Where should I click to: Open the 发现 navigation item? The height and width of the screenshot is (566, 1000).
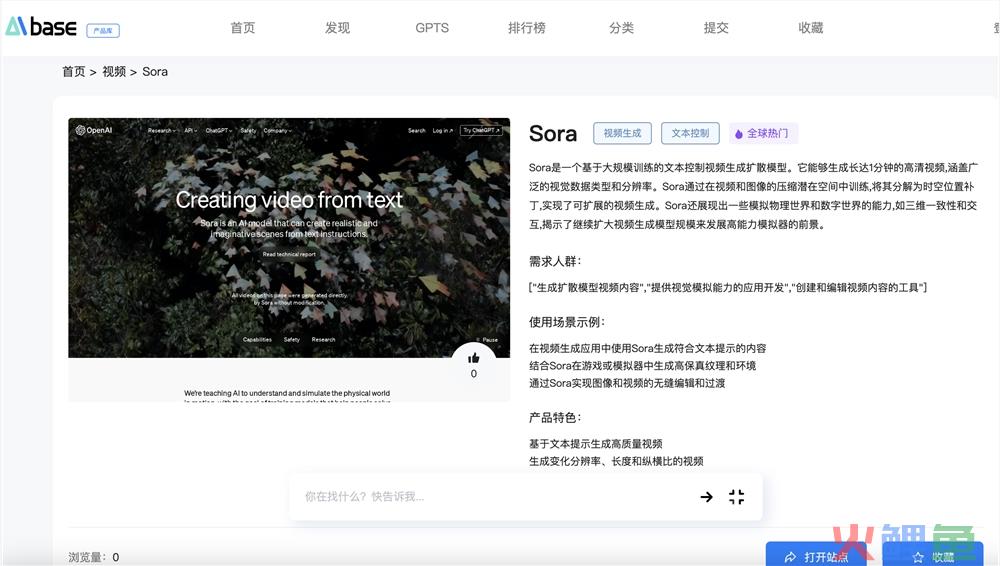[x=337, y=27]
